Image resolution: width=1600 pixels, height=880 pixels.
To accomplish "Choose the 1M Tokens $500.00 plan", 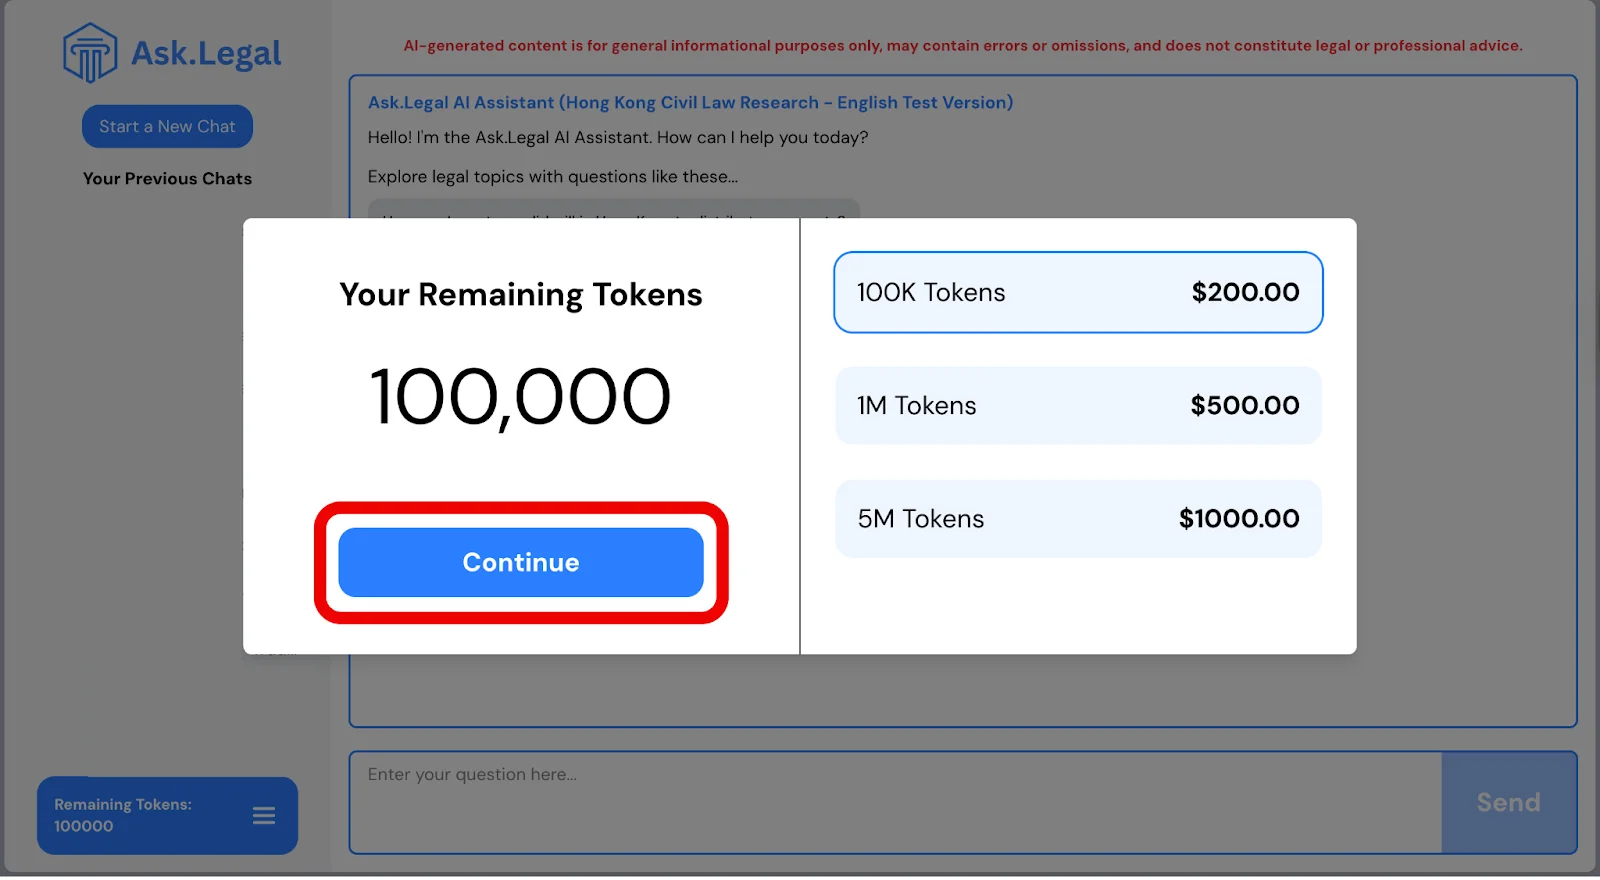I will point(1078,405).
